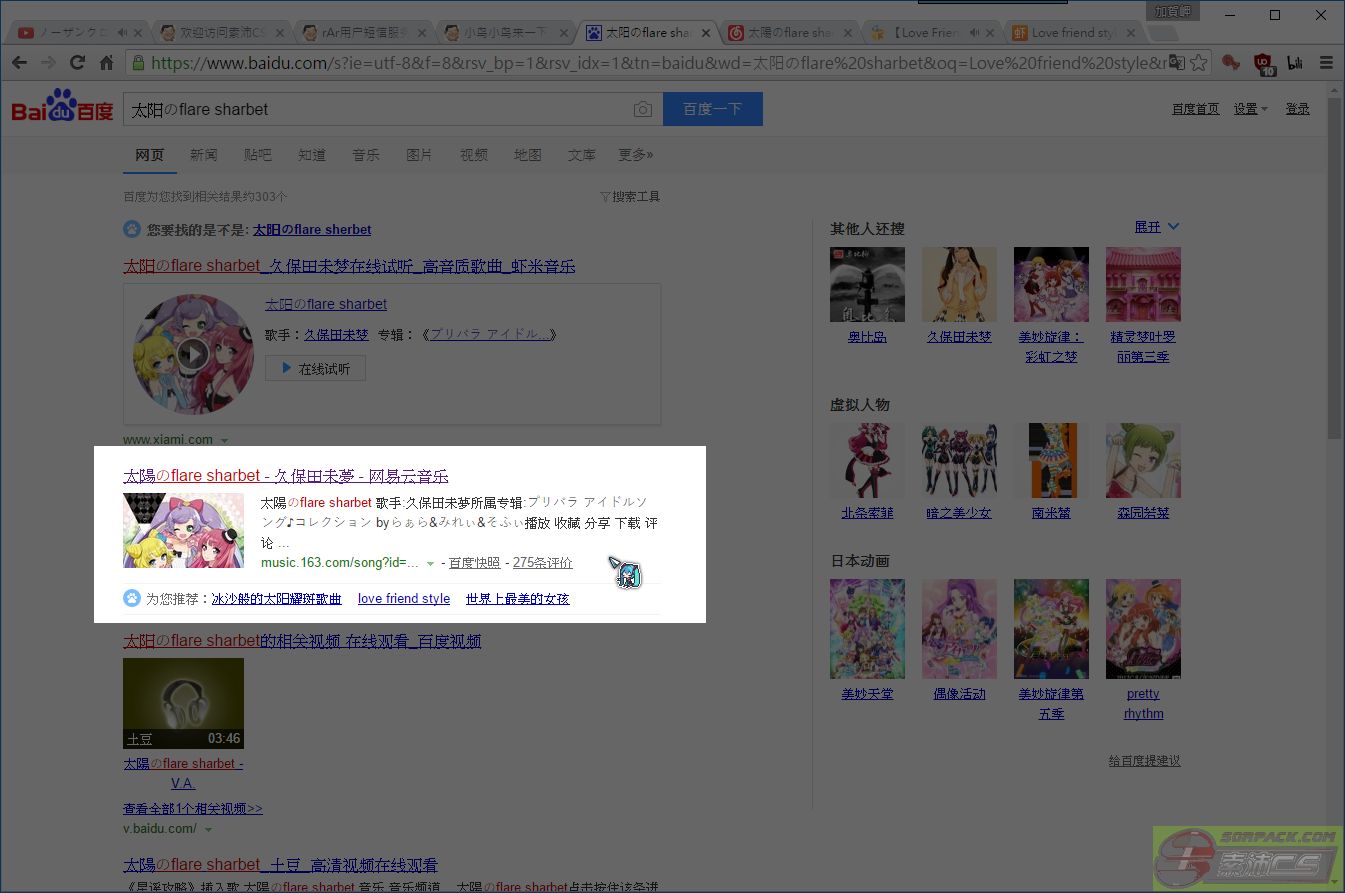Open the red extension icon beside the star

[x=1231, y=63]
